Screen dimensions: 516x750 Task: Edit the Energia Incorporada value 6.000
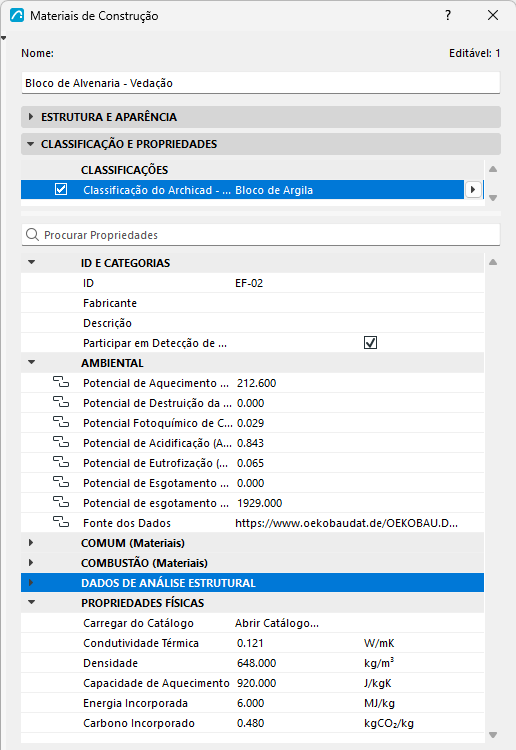click(x=250, y=704)
